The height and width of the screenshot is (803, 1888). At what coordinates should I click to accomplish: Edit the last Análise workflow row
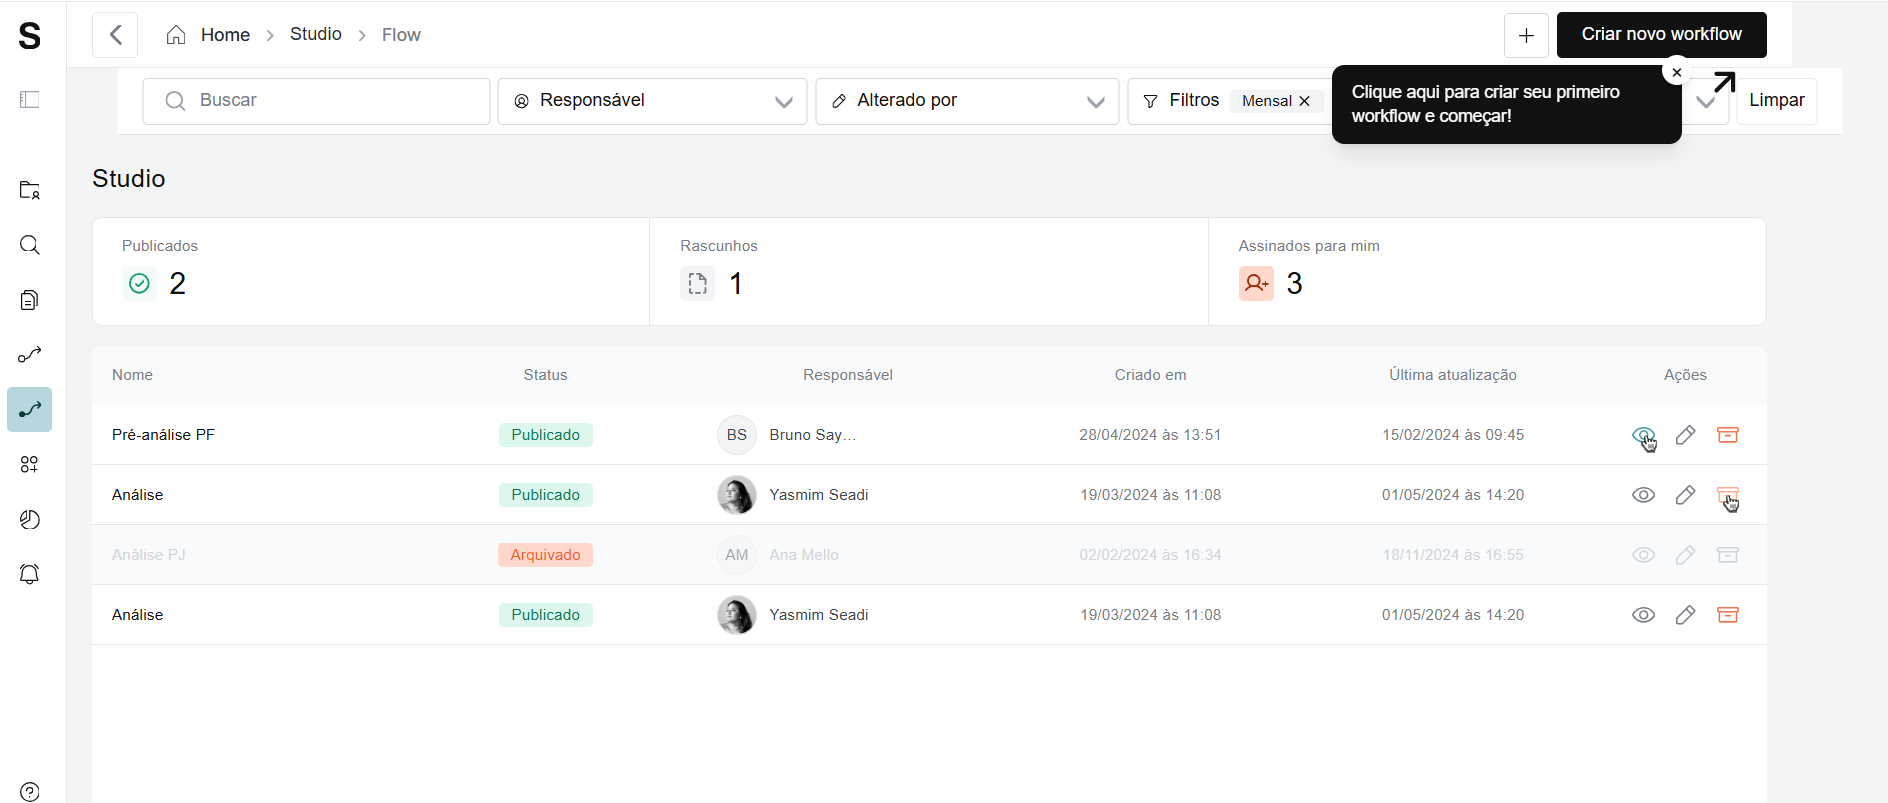click(x=1685, y=615)
